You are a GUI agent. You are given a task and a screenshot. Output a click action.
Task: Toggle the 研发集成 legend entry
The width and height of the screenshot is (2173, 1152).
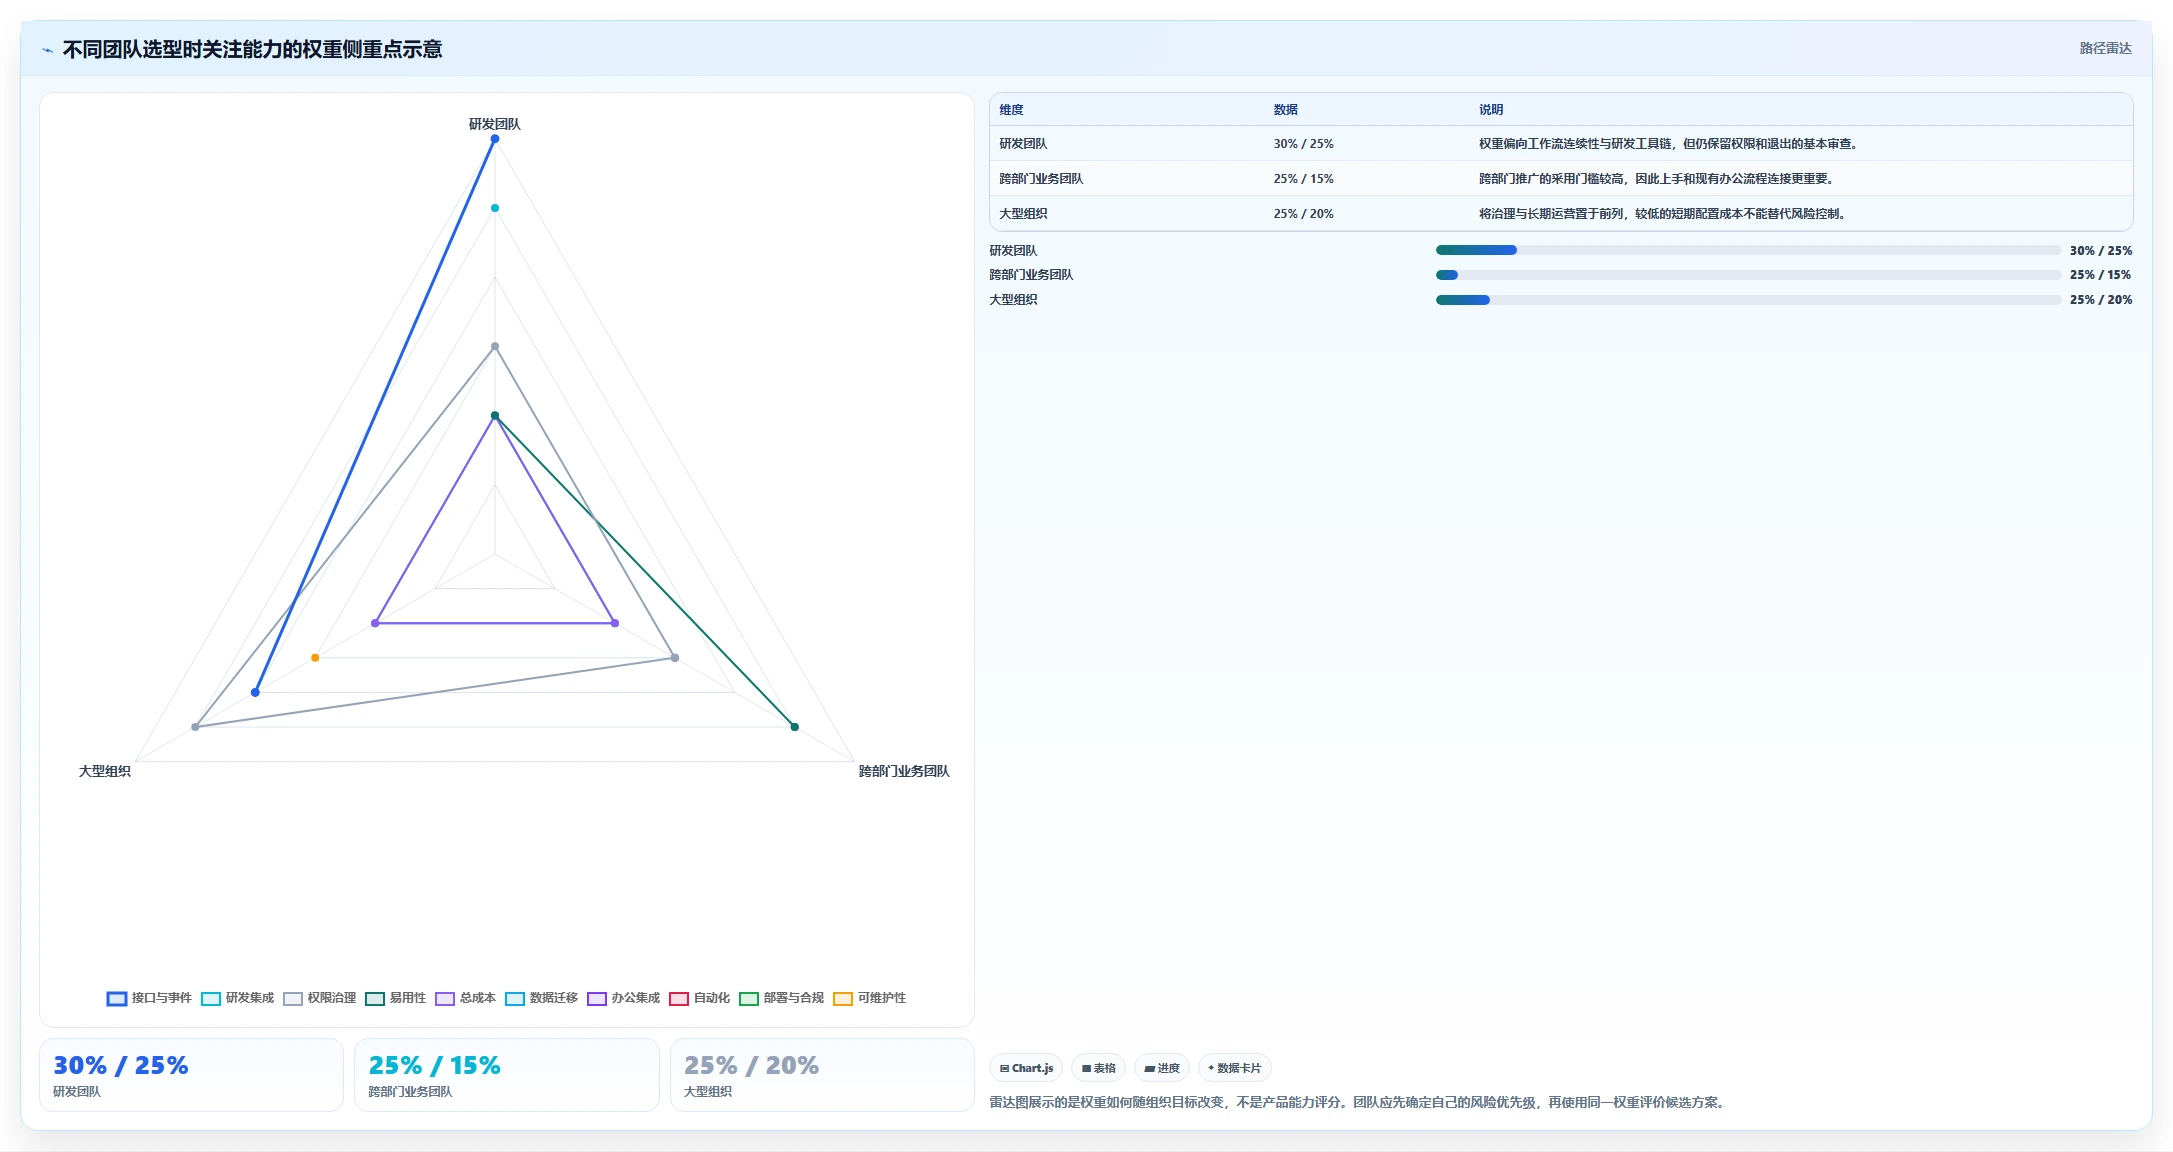[237, 998]
